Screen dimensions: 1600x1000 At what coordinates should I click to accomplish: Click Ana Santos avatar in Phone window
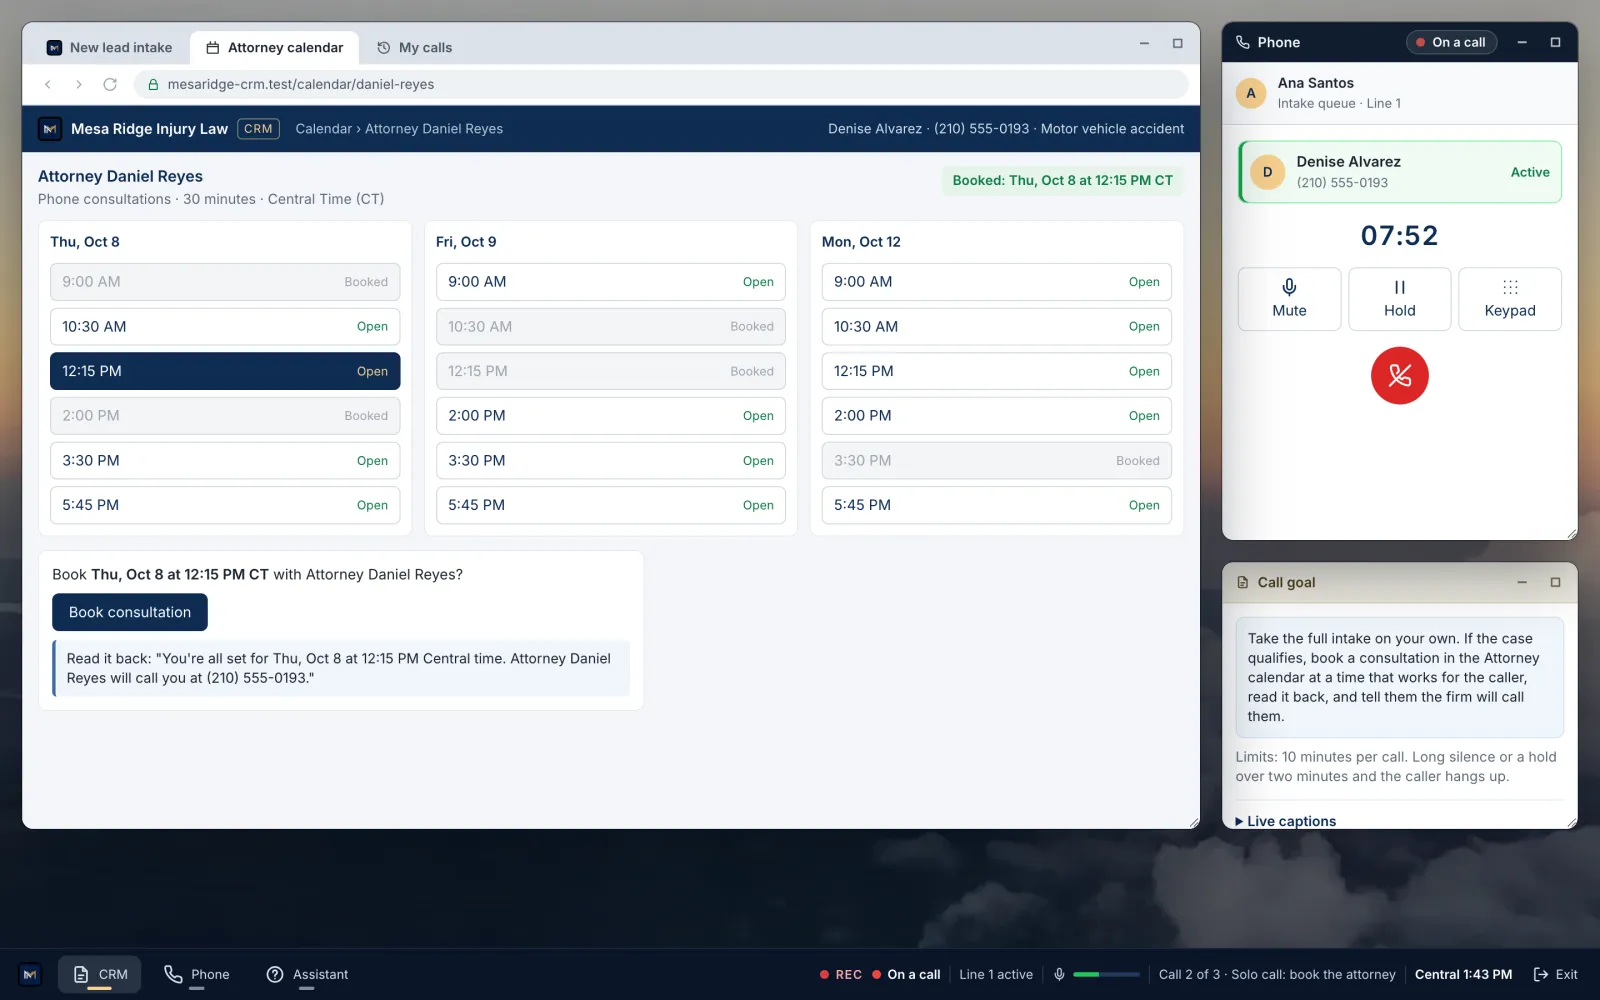tap(1251, 93)
